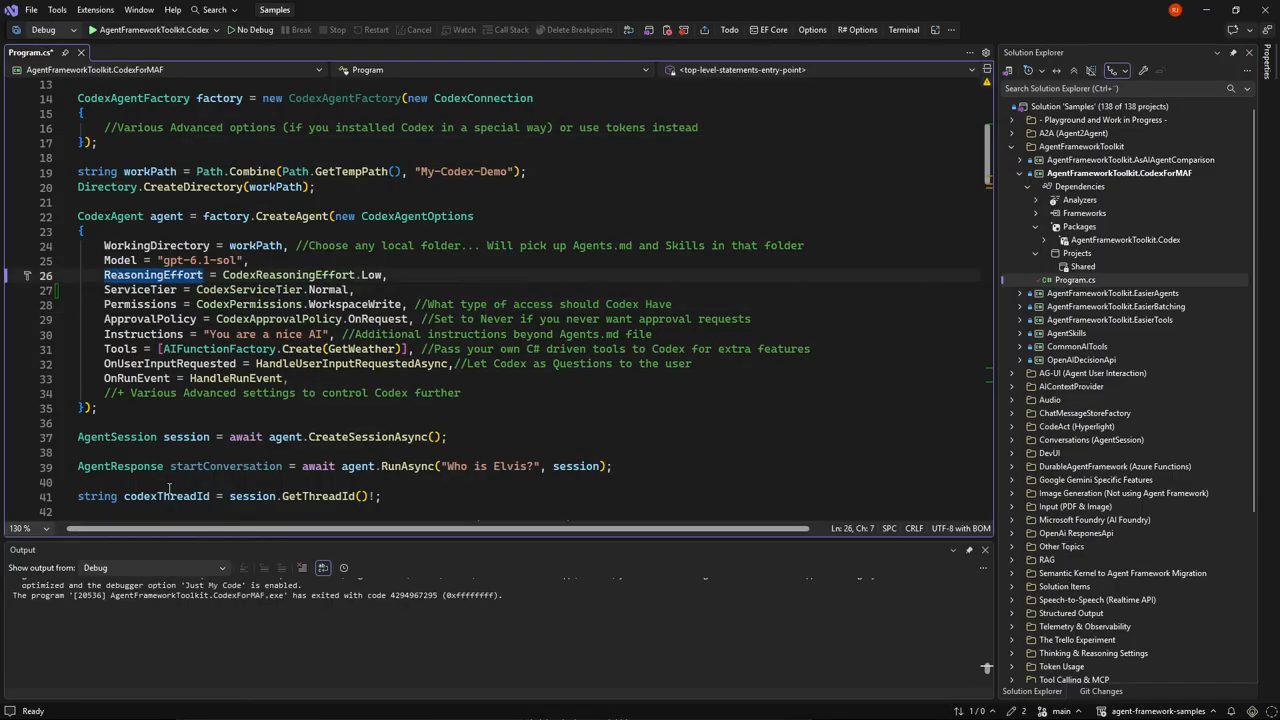Open the Program type navigation dropdown
The height and width of the screenshot is (720, 1280).
pos(499,70)
